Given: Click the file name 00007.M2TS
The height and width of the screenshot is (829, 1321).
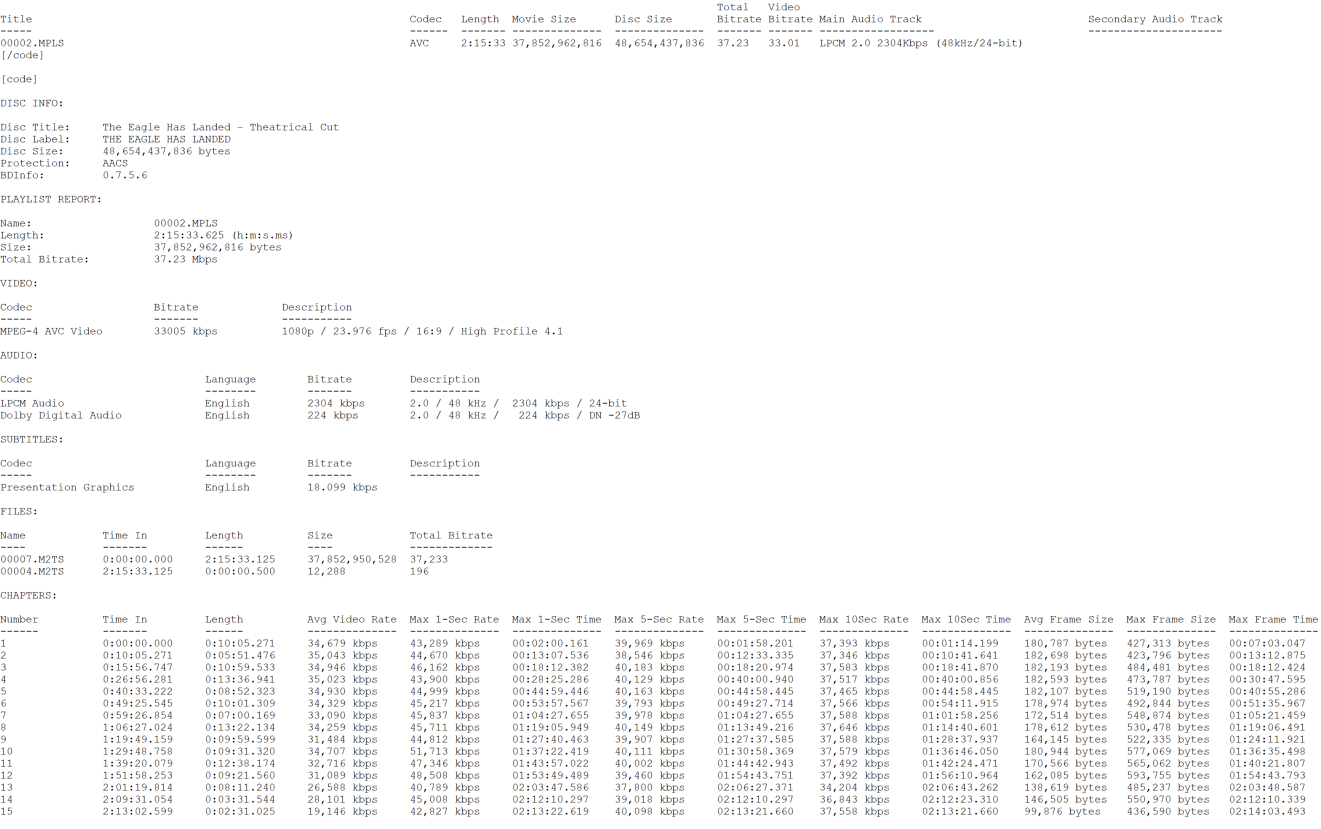Looking at the screenshot, I should point(32,560).
